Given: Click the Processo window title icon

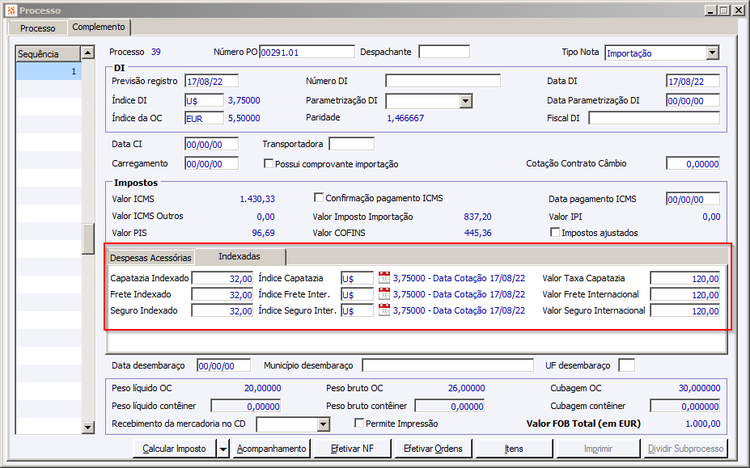Looking at the screenshot, I should (x=9, y=9).
